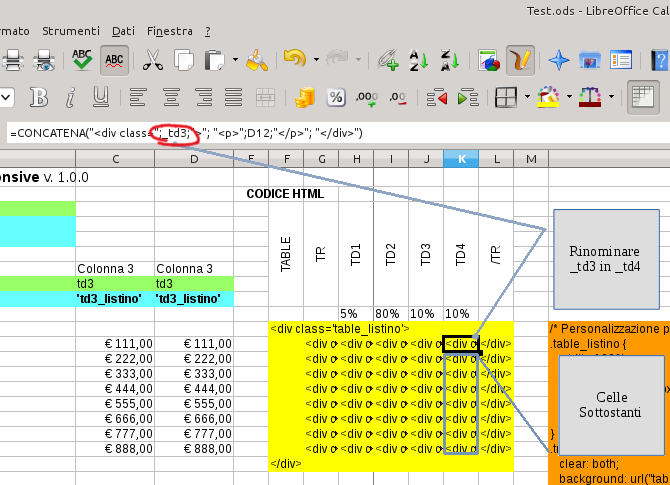This screenshot has height=485, width=670.
Task: Insert a Chart icon
Action: pos(489,60)
